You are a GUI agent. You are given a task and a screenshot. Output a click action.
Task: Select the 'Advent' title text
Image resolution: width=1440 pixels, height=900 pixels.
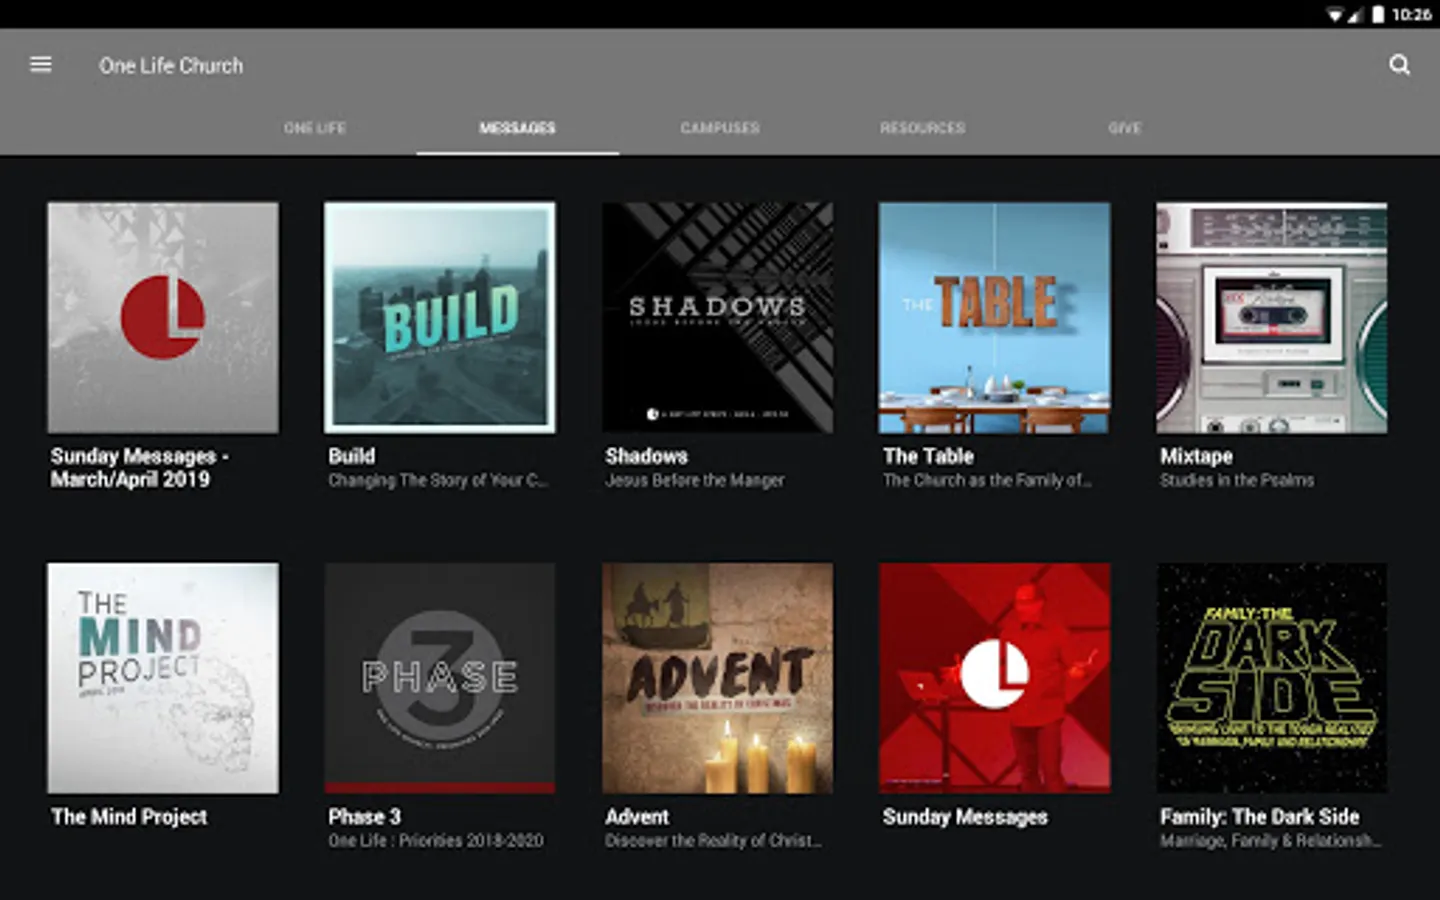pyautogui.click(x=637, y=817)
